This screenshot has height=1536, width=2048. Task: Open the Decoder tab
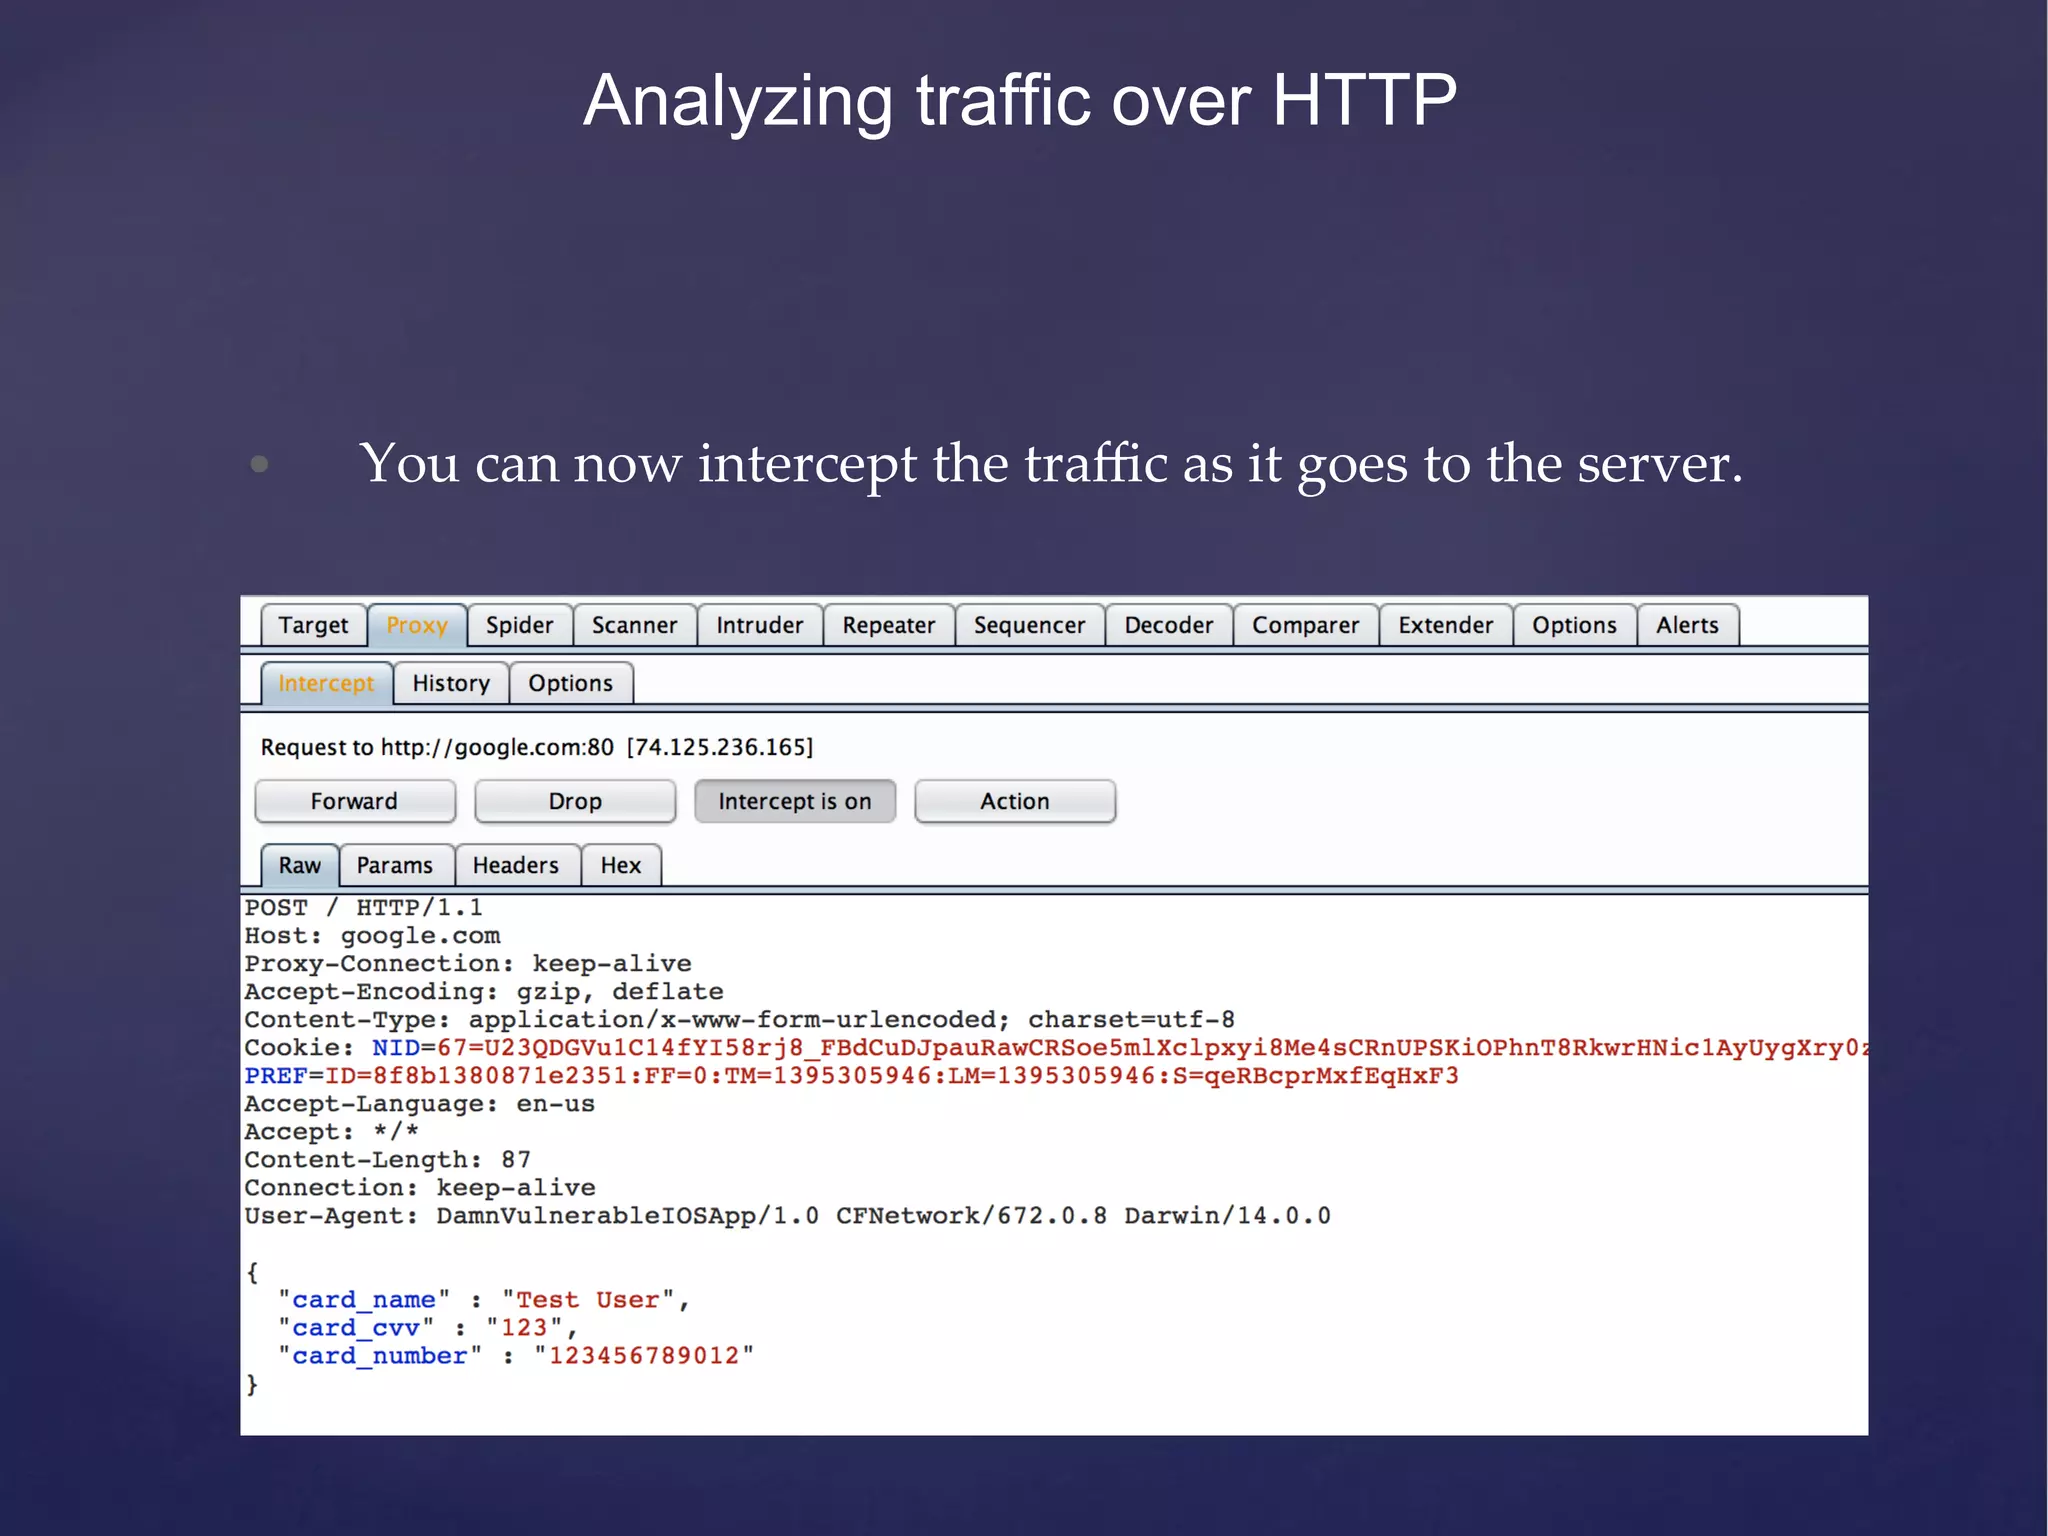[1168, 625]
